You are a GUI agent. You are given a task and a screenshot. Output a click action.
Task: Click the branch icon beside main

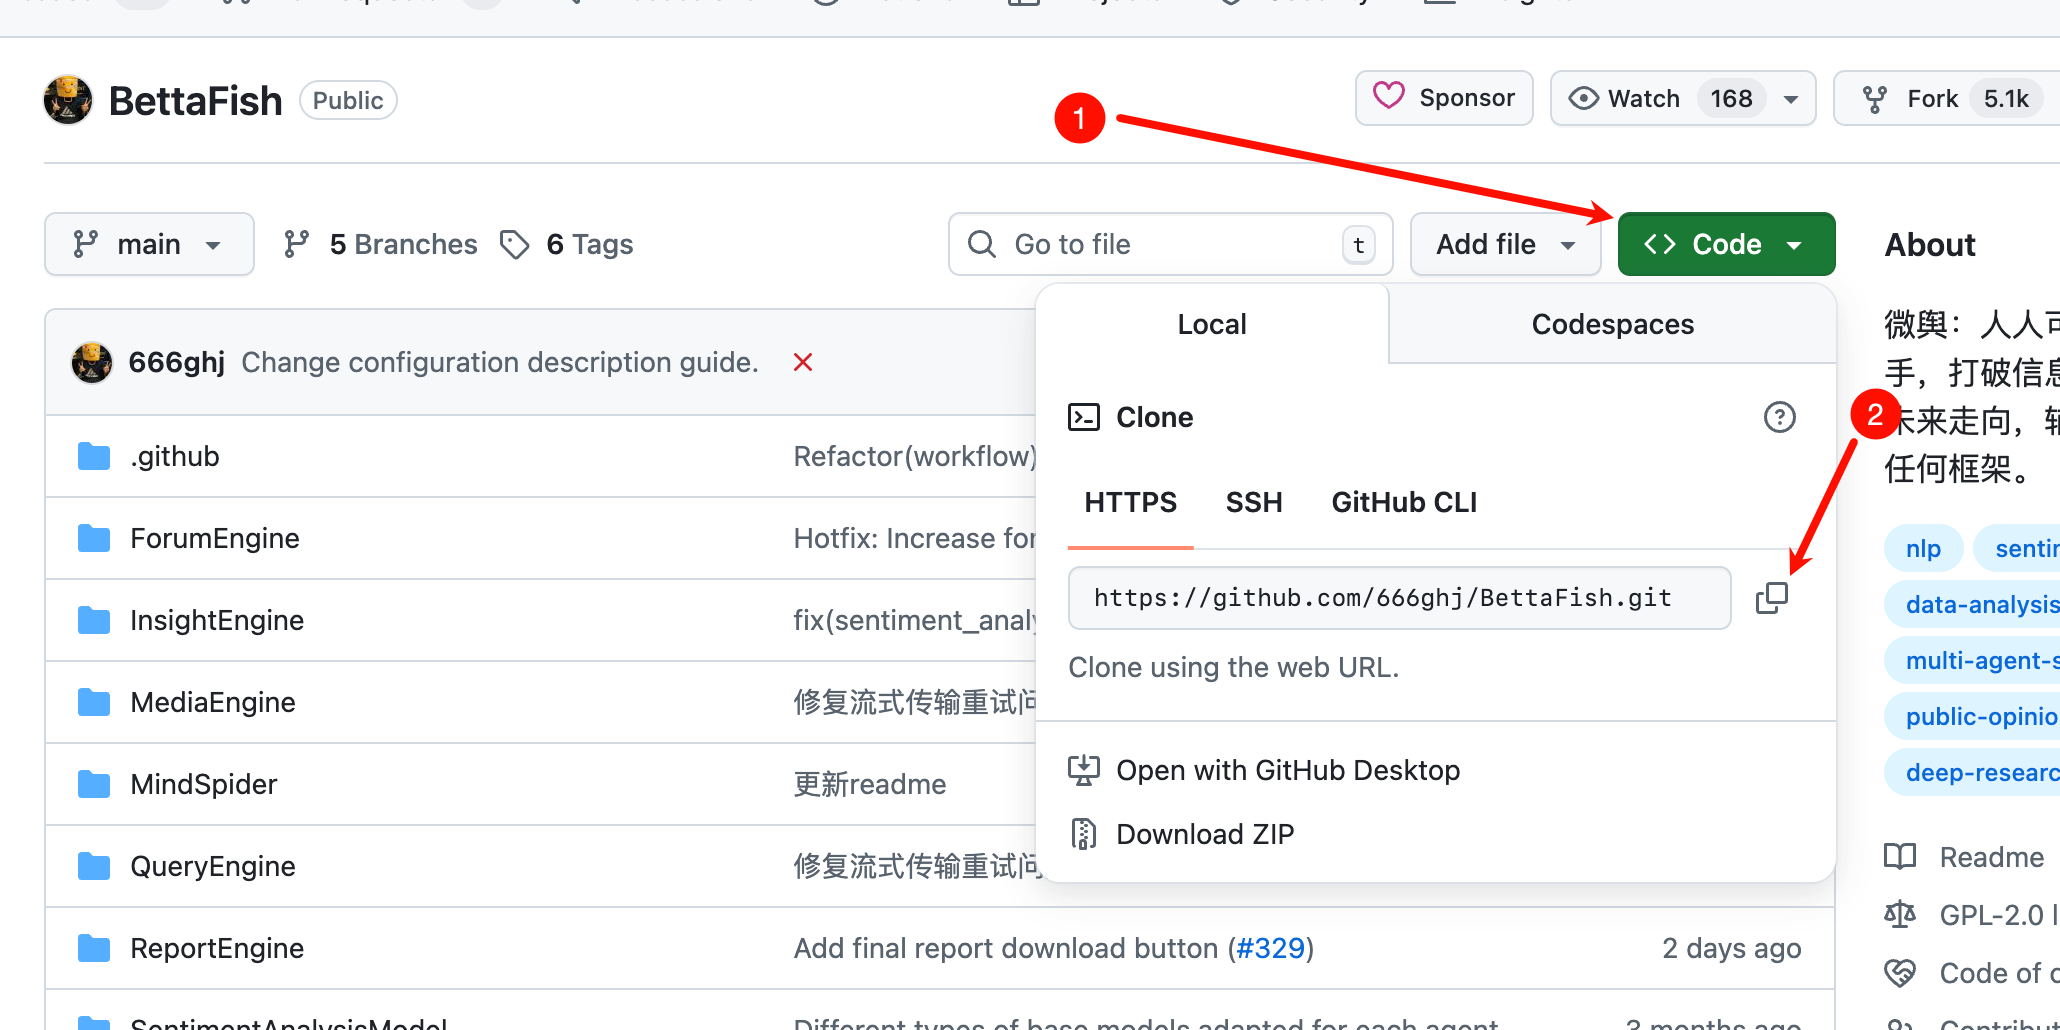click(86, 244)
